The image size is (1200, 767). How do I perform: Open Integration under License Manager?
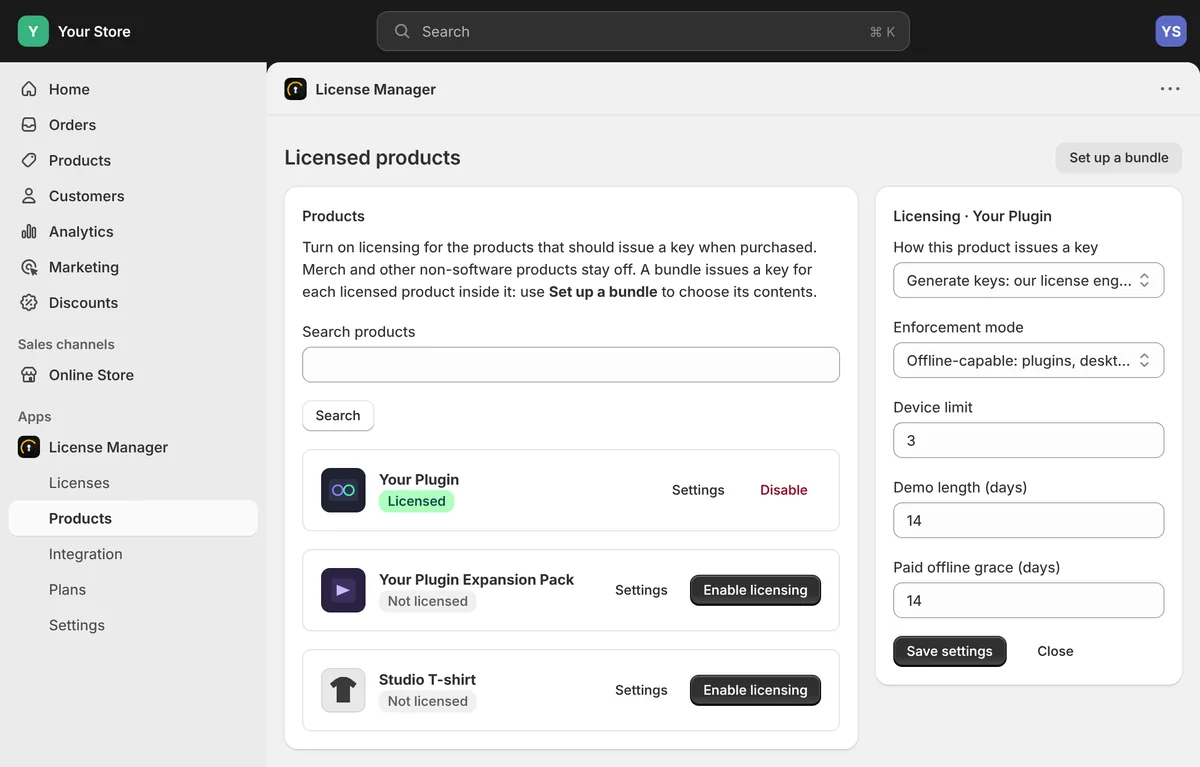tap(133, 554)
